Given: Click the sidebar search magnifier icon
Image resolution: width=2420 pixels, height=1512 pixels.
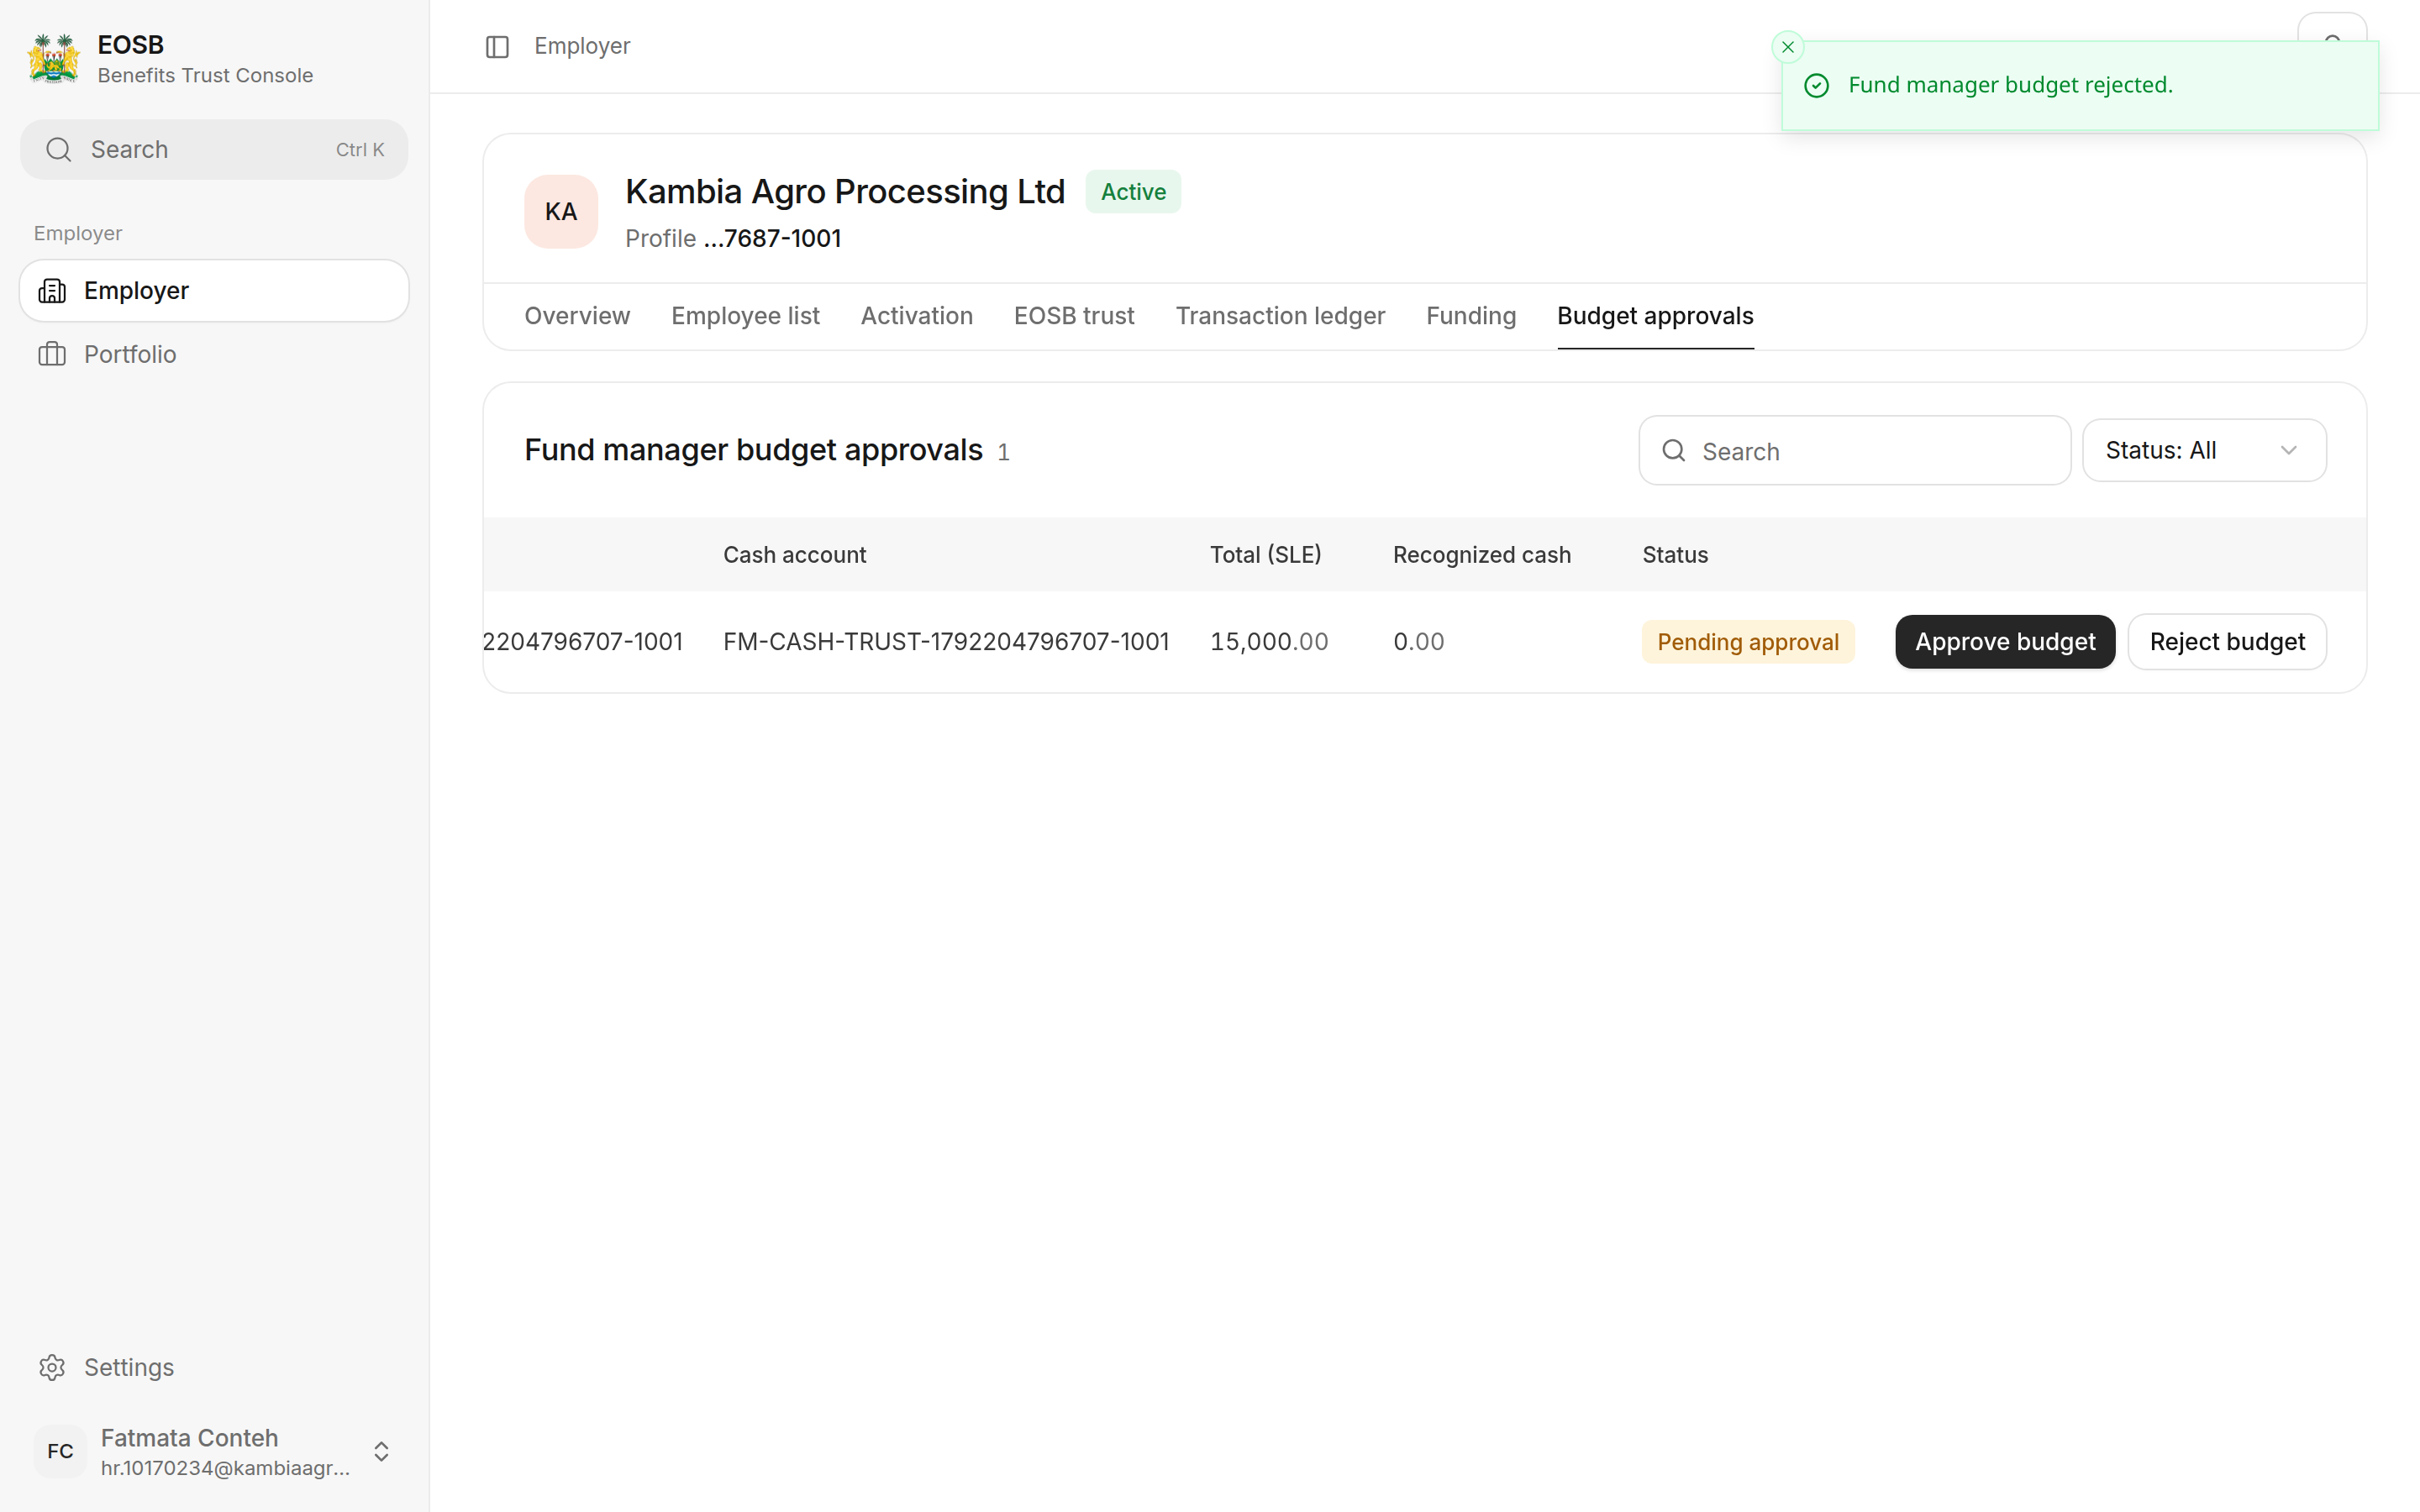Looking at the screenshot, I should tap(59, 150).
